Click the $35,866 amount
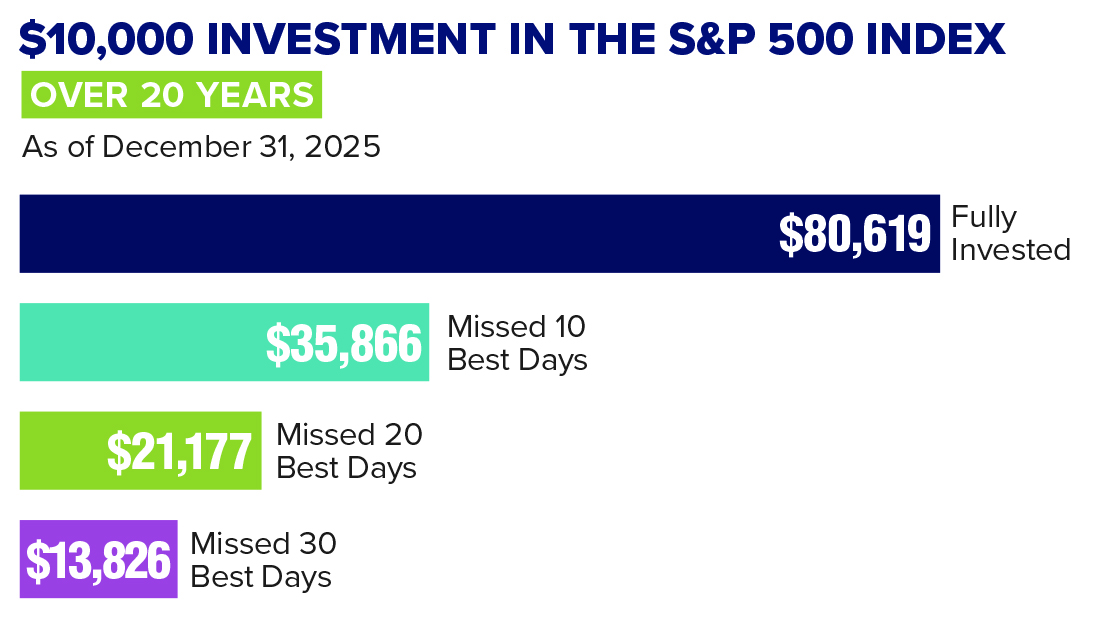 tap(343, 343)
